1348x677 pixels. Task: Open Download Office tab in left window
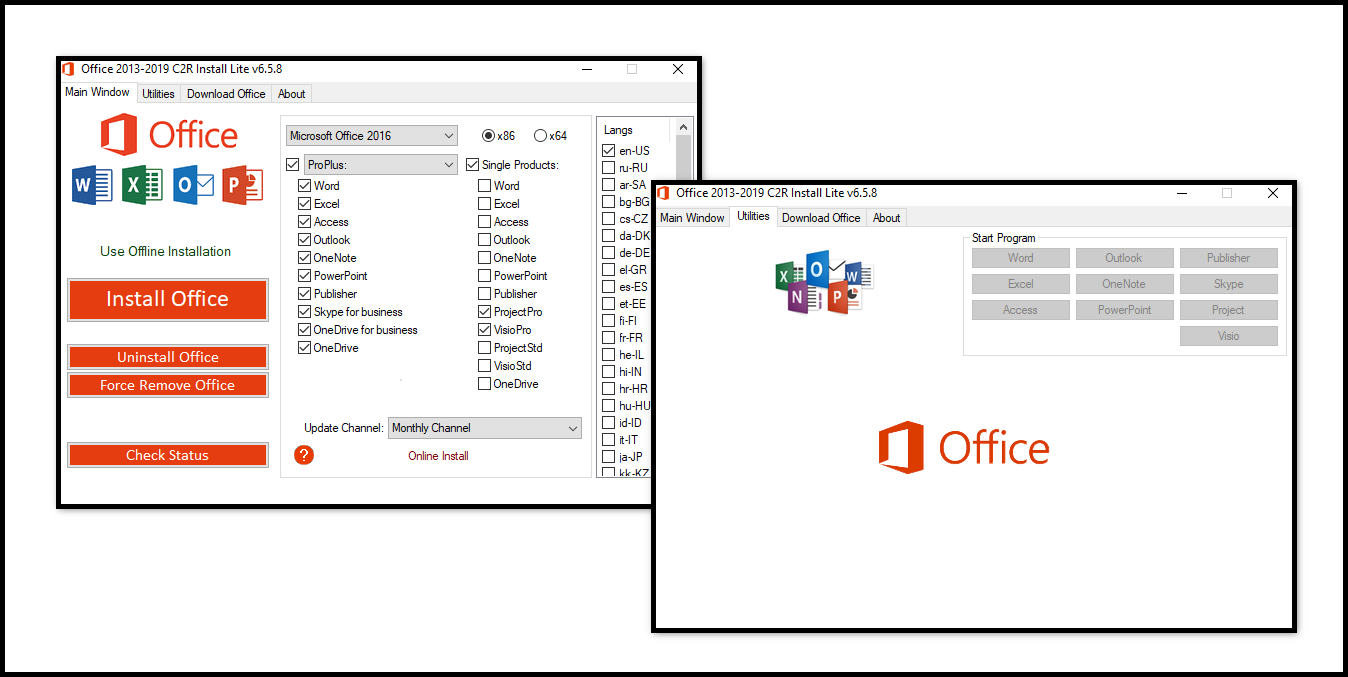pos(226,94)
